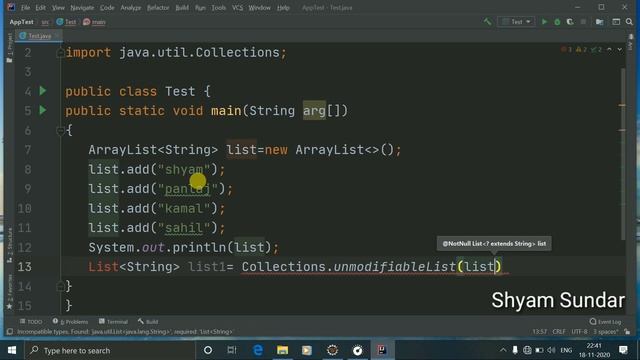Open the Edit menu
This screenshot has width=640, height=360.
(40, 7)
